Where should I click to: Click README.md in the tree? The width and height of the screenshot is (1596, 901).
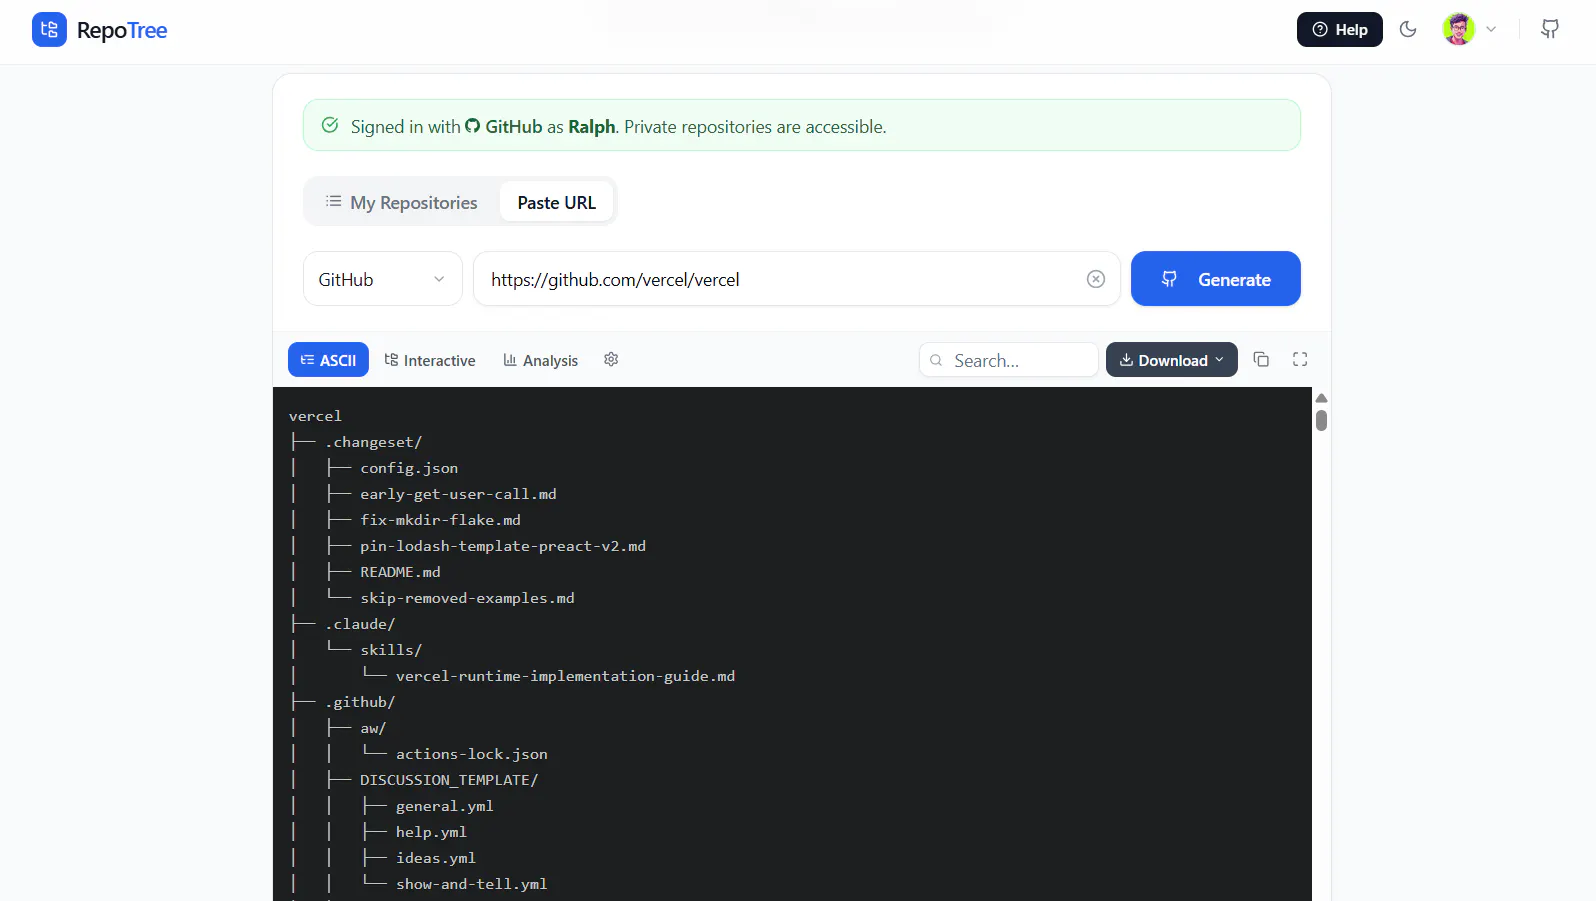point(400,572)
